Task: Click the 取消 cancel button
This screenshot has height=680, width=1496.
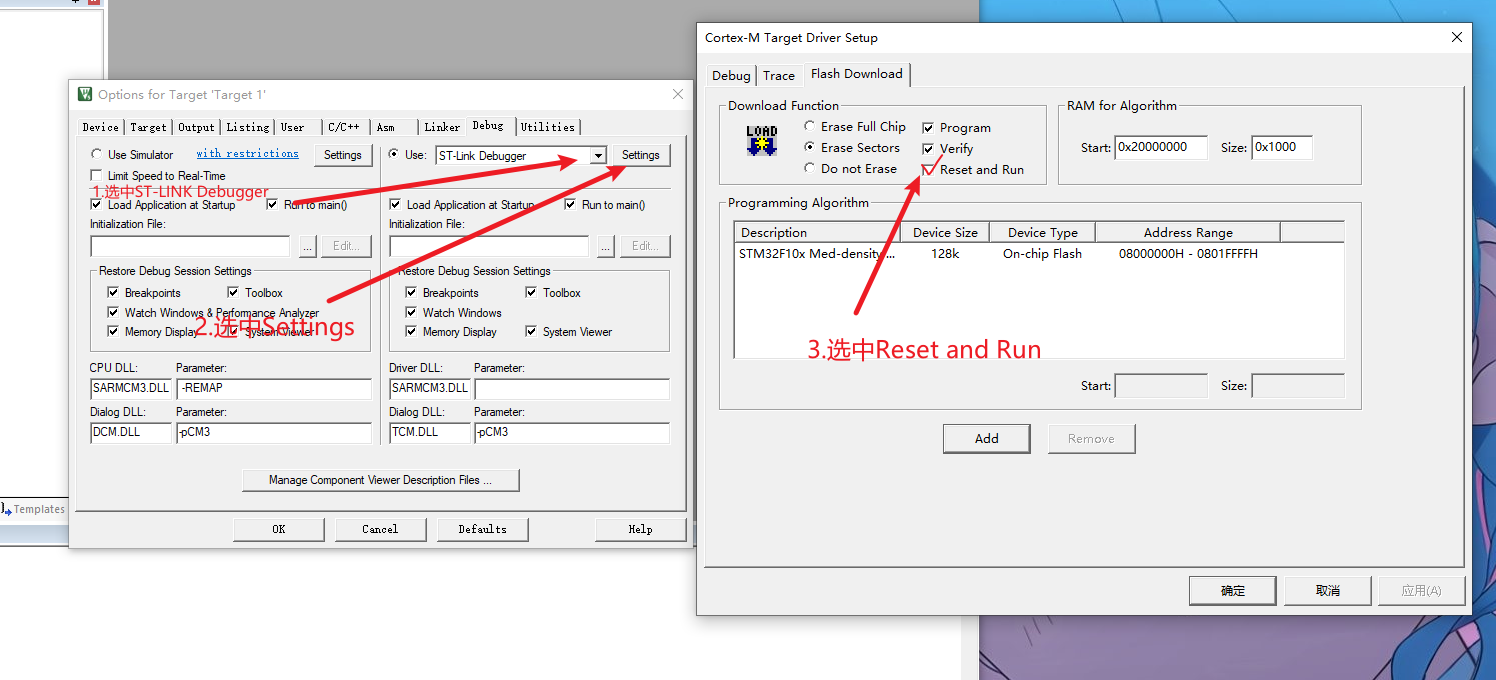Action: click(x=1327, y=590)
